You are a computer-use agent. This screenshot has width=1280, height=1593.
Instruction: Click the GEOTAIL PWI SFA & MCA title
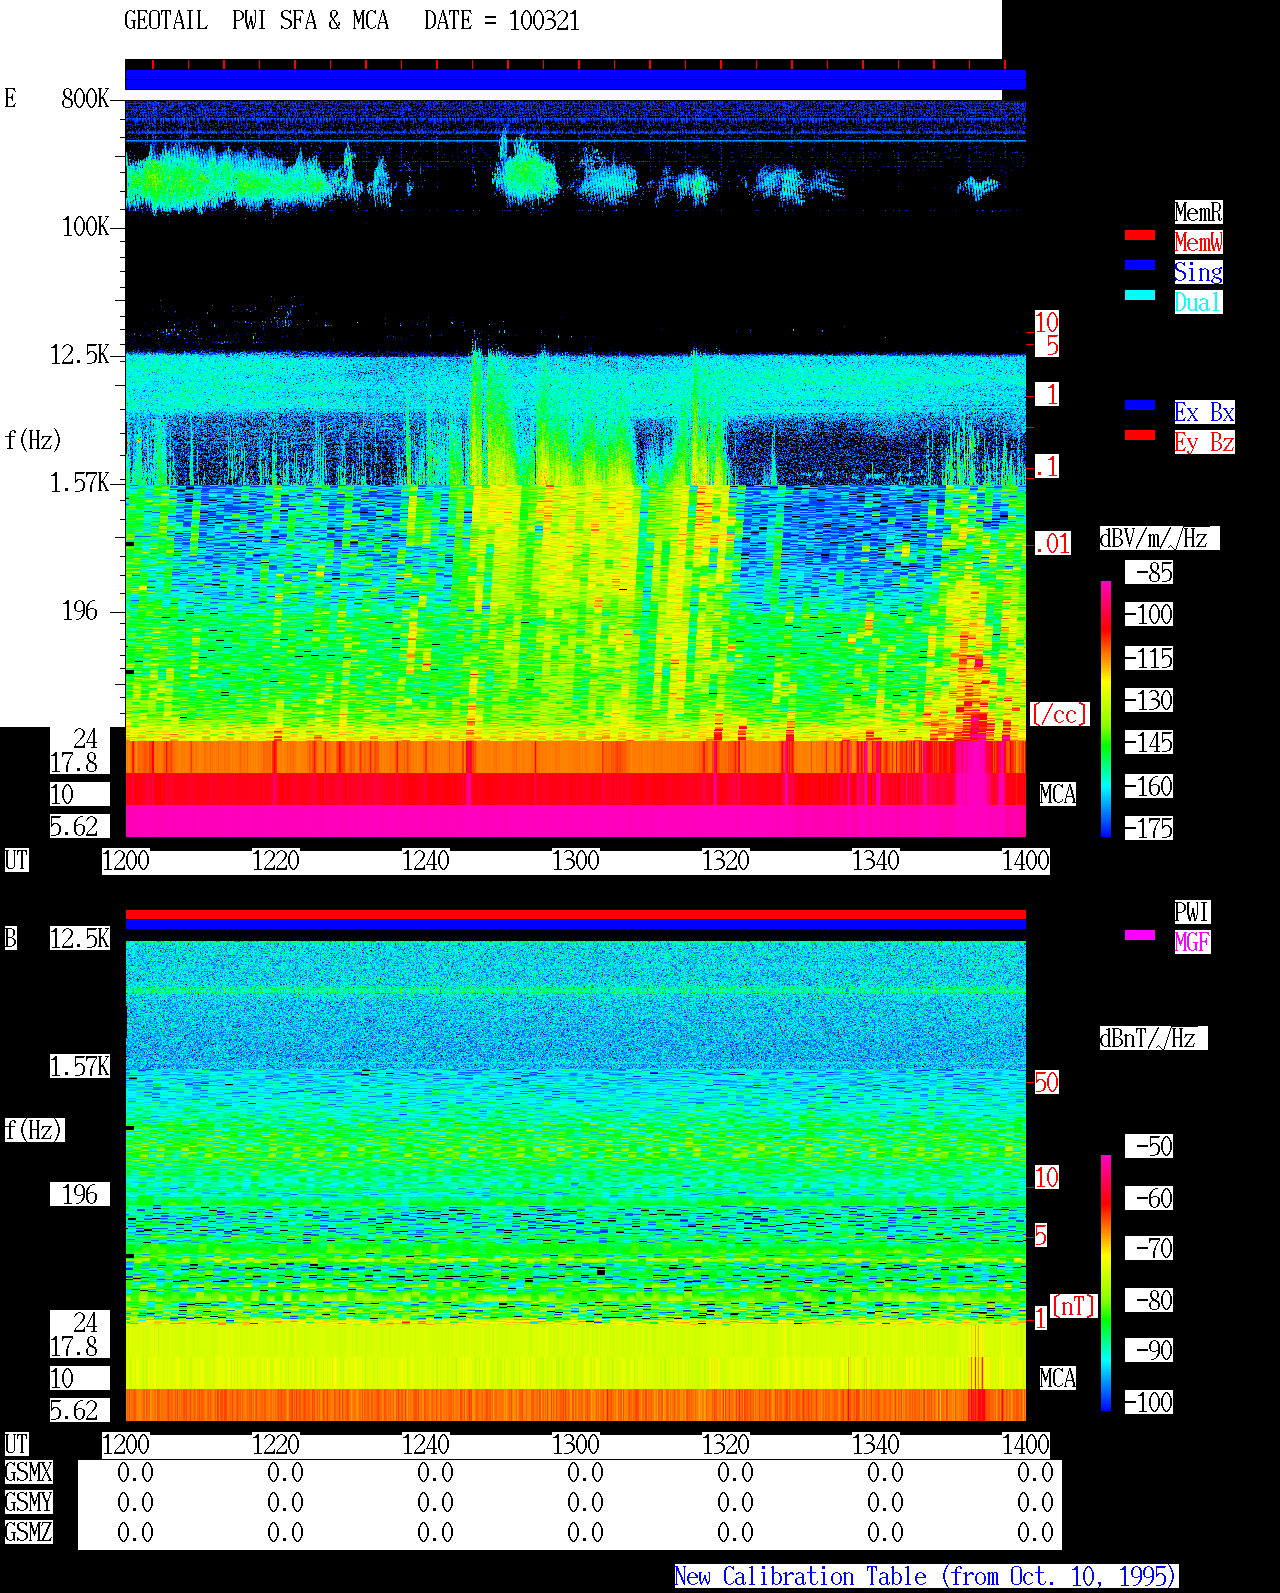256,21
